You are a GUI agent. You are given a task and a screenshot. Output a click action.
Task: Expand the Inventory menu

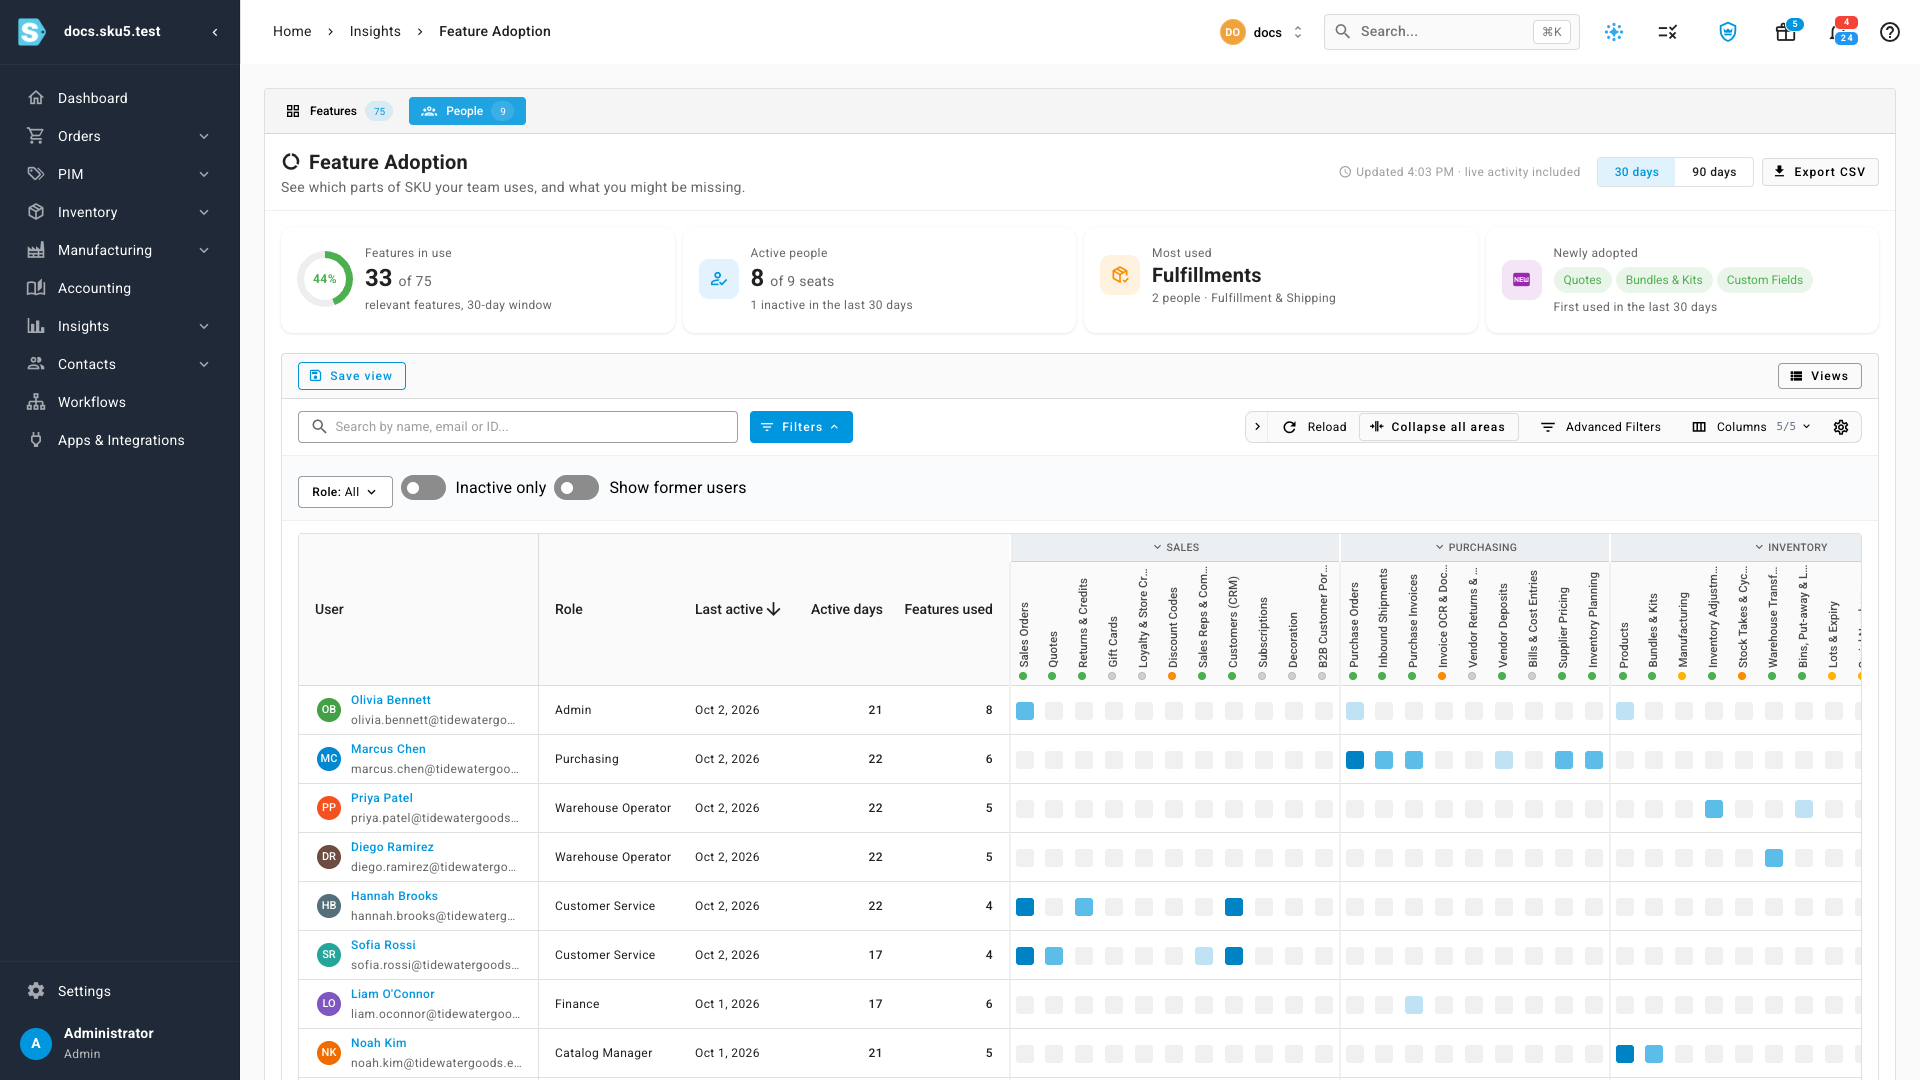point(120,212)
